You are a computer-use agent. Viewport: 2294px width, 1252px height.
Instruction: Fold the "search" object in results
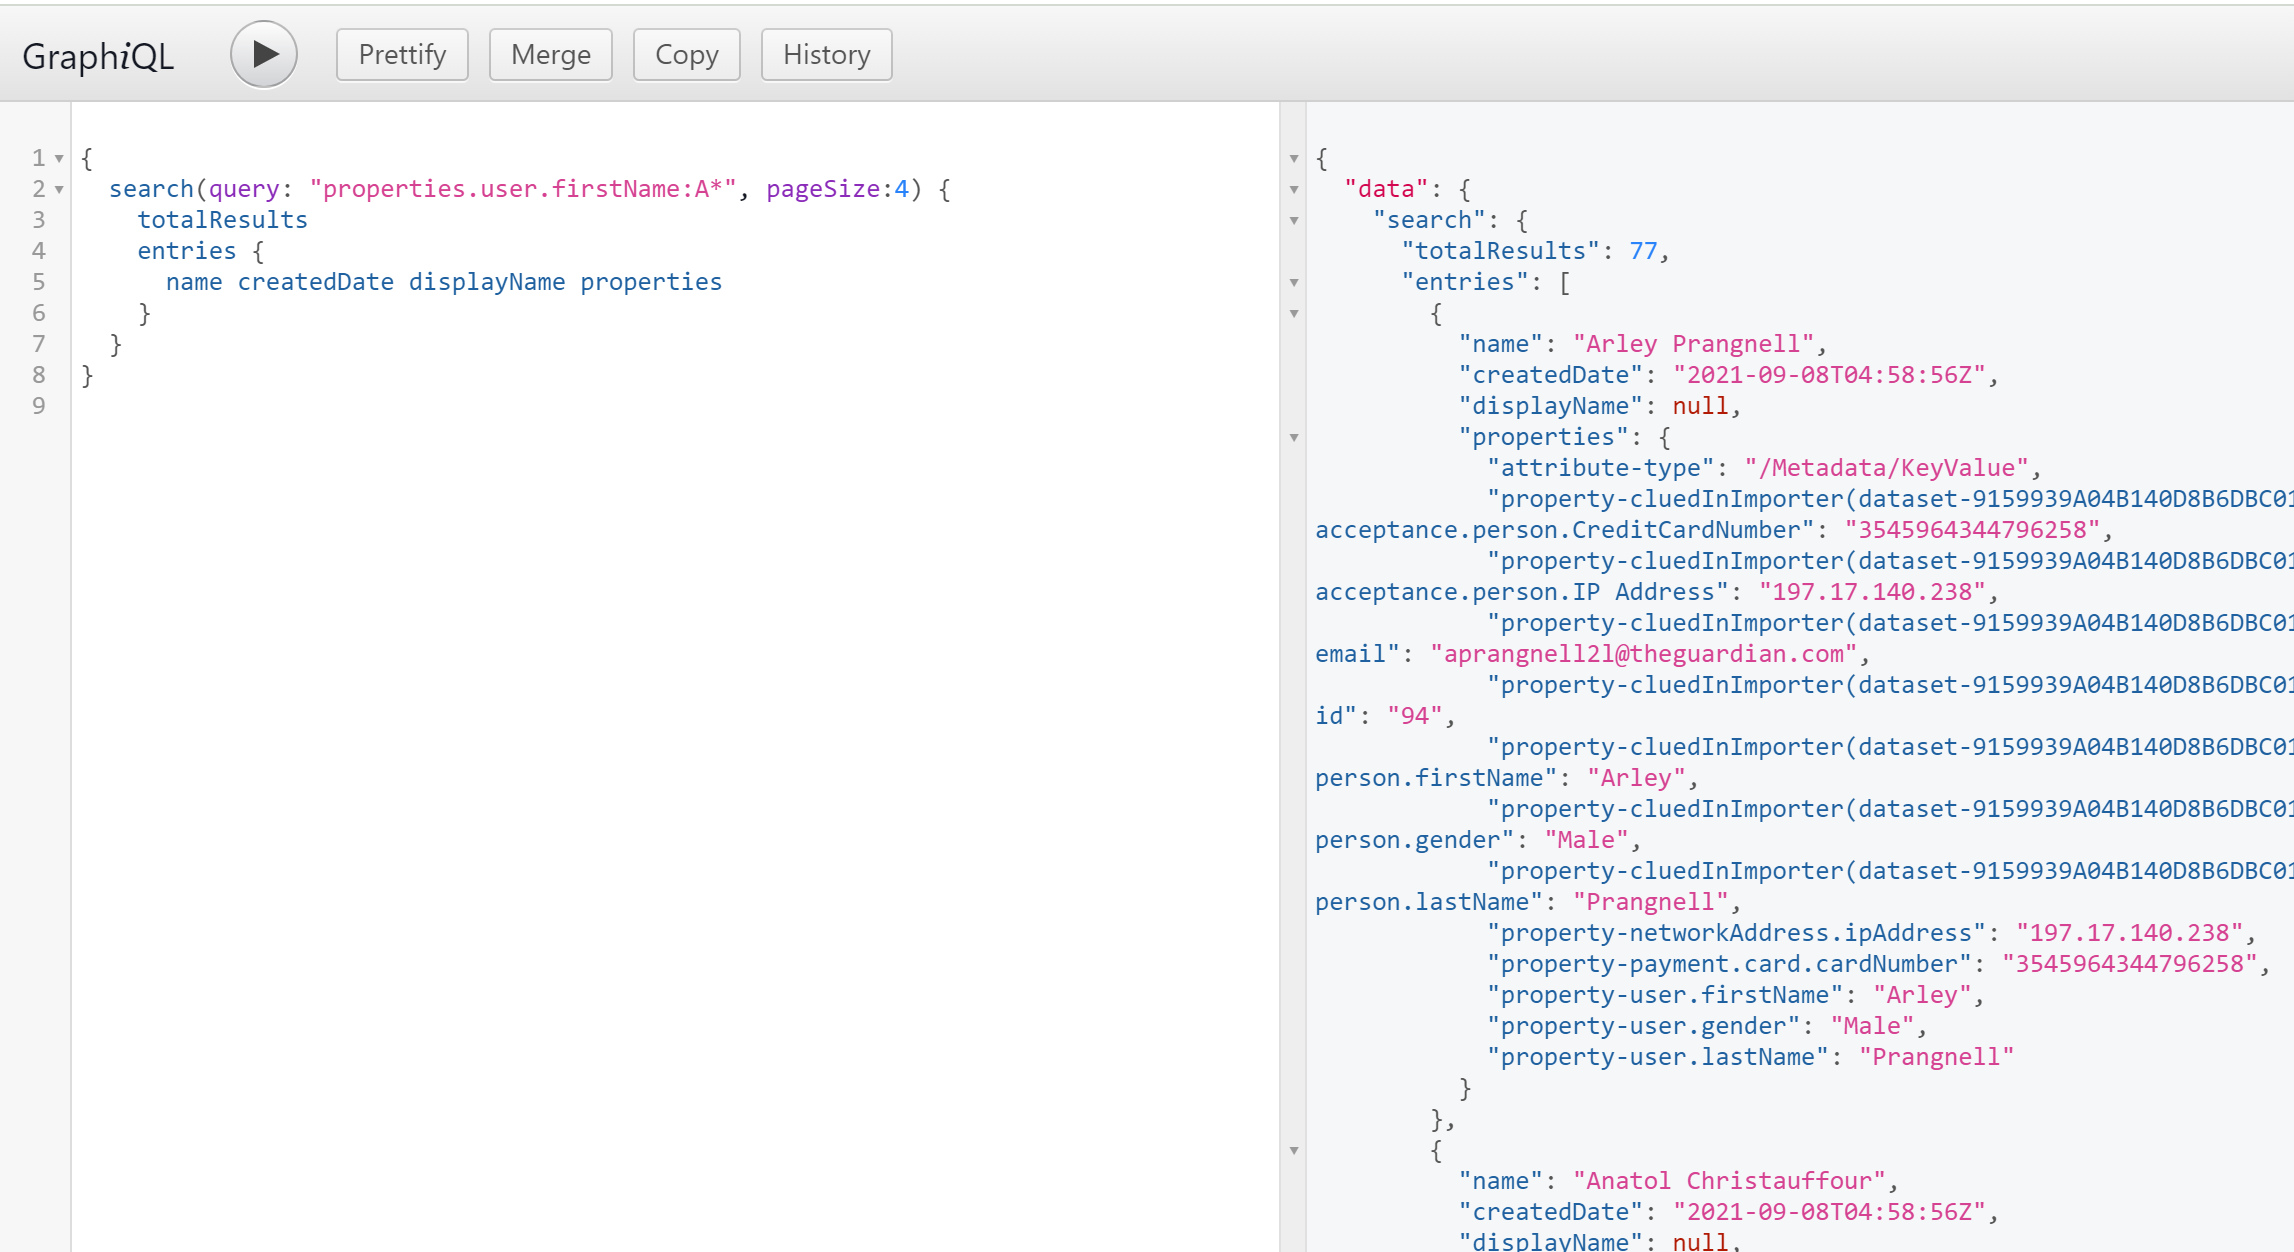pos(1294,221)
